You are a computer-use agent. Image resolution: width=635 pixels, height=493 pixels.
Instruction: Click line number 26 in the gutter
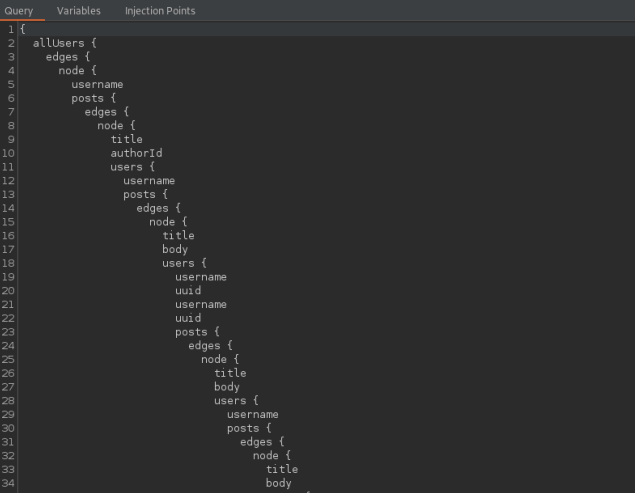[8, 373]
